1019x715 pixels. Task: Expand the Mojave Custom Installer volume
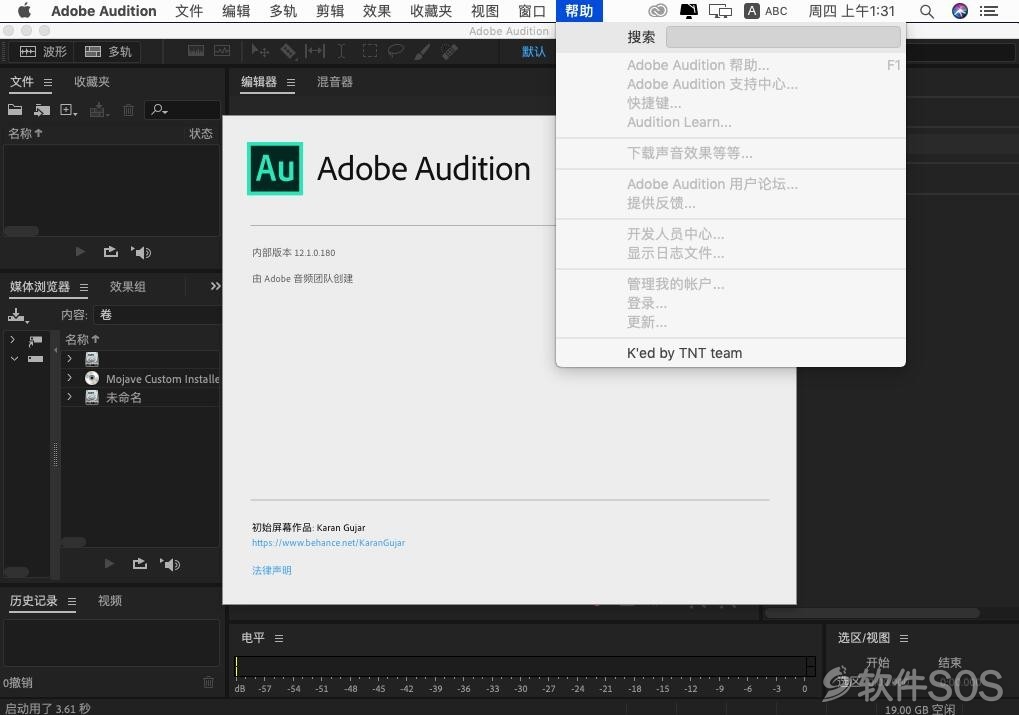point(70,378)
